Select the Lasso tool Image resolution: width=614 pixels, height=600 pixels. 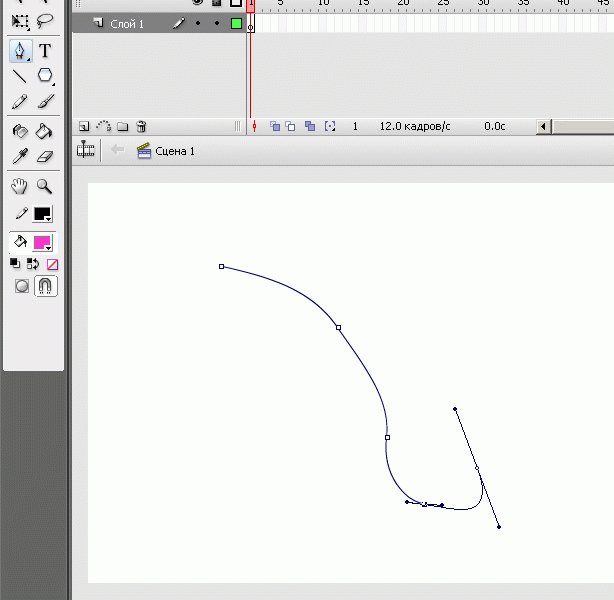point(45,21)
